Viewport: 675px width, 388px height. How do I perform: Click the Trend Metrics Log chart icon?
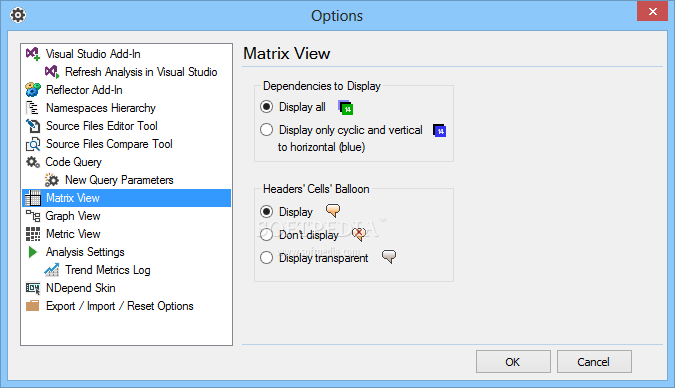(x=52, y=270)
